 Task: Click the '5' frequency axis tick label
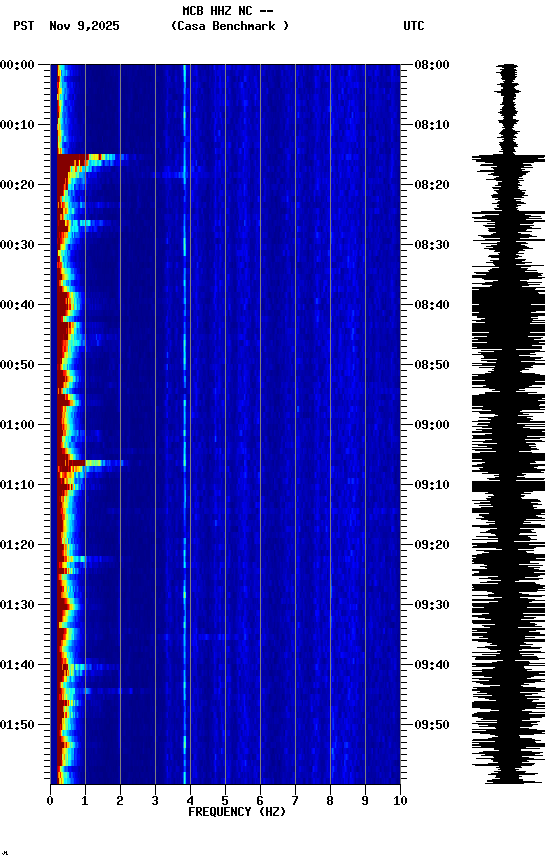(x=225, y=801)
